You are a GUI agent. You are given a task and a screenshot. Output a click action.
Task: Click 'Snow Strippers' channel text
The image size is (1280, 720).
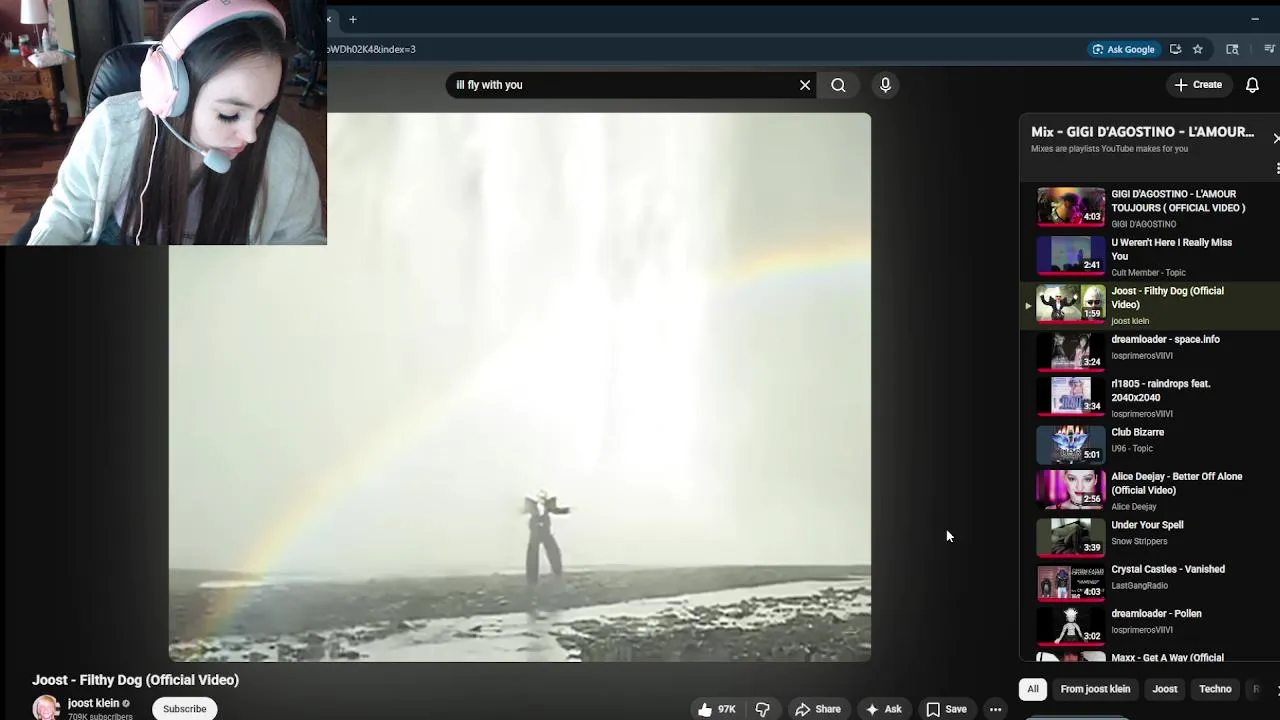click(x=1139, y=541)
